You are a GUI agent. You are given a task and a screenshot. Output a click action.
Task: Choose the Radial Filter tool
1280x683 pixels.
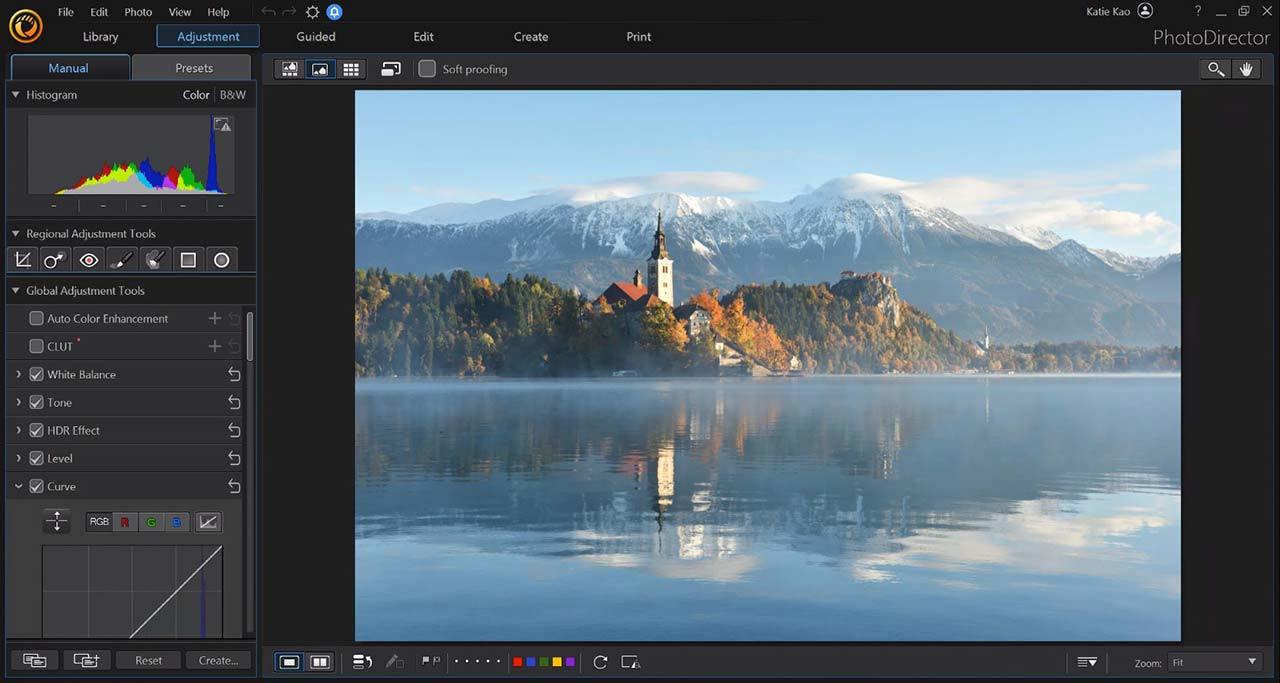[x=221, y=260]
